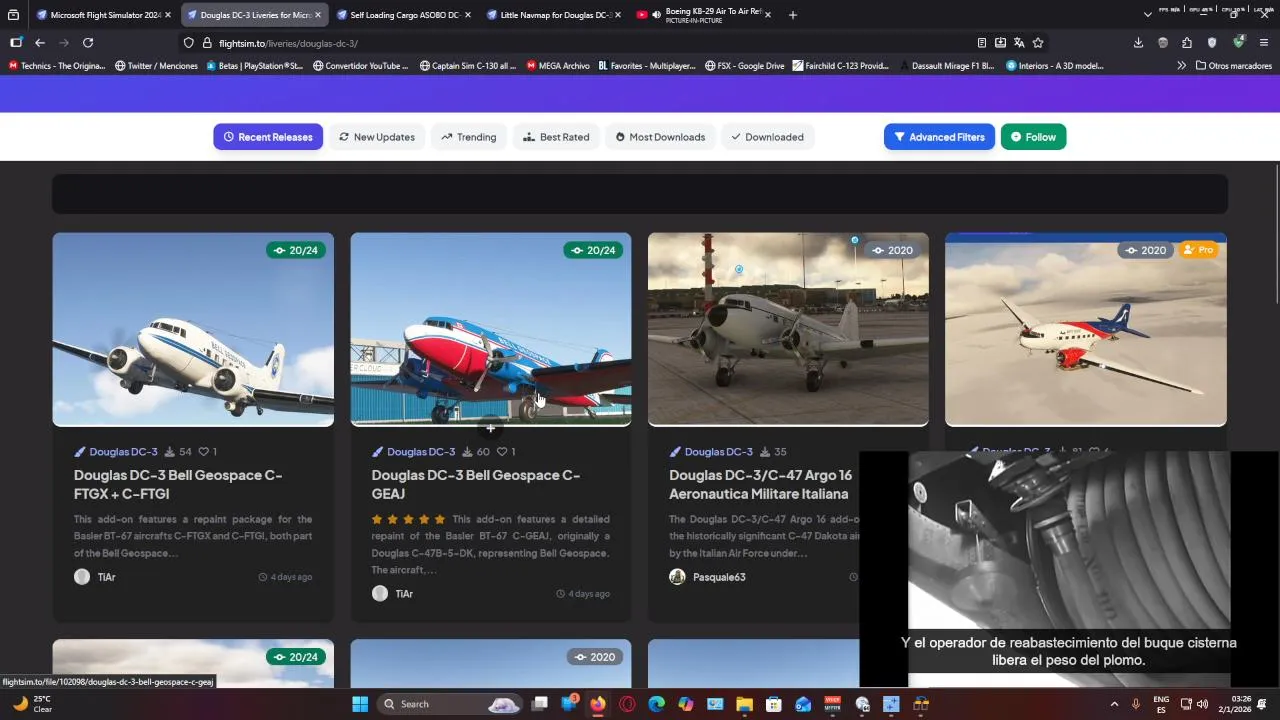
Task: Click the site security shield icon in address bar
Action: coord(188,43)
